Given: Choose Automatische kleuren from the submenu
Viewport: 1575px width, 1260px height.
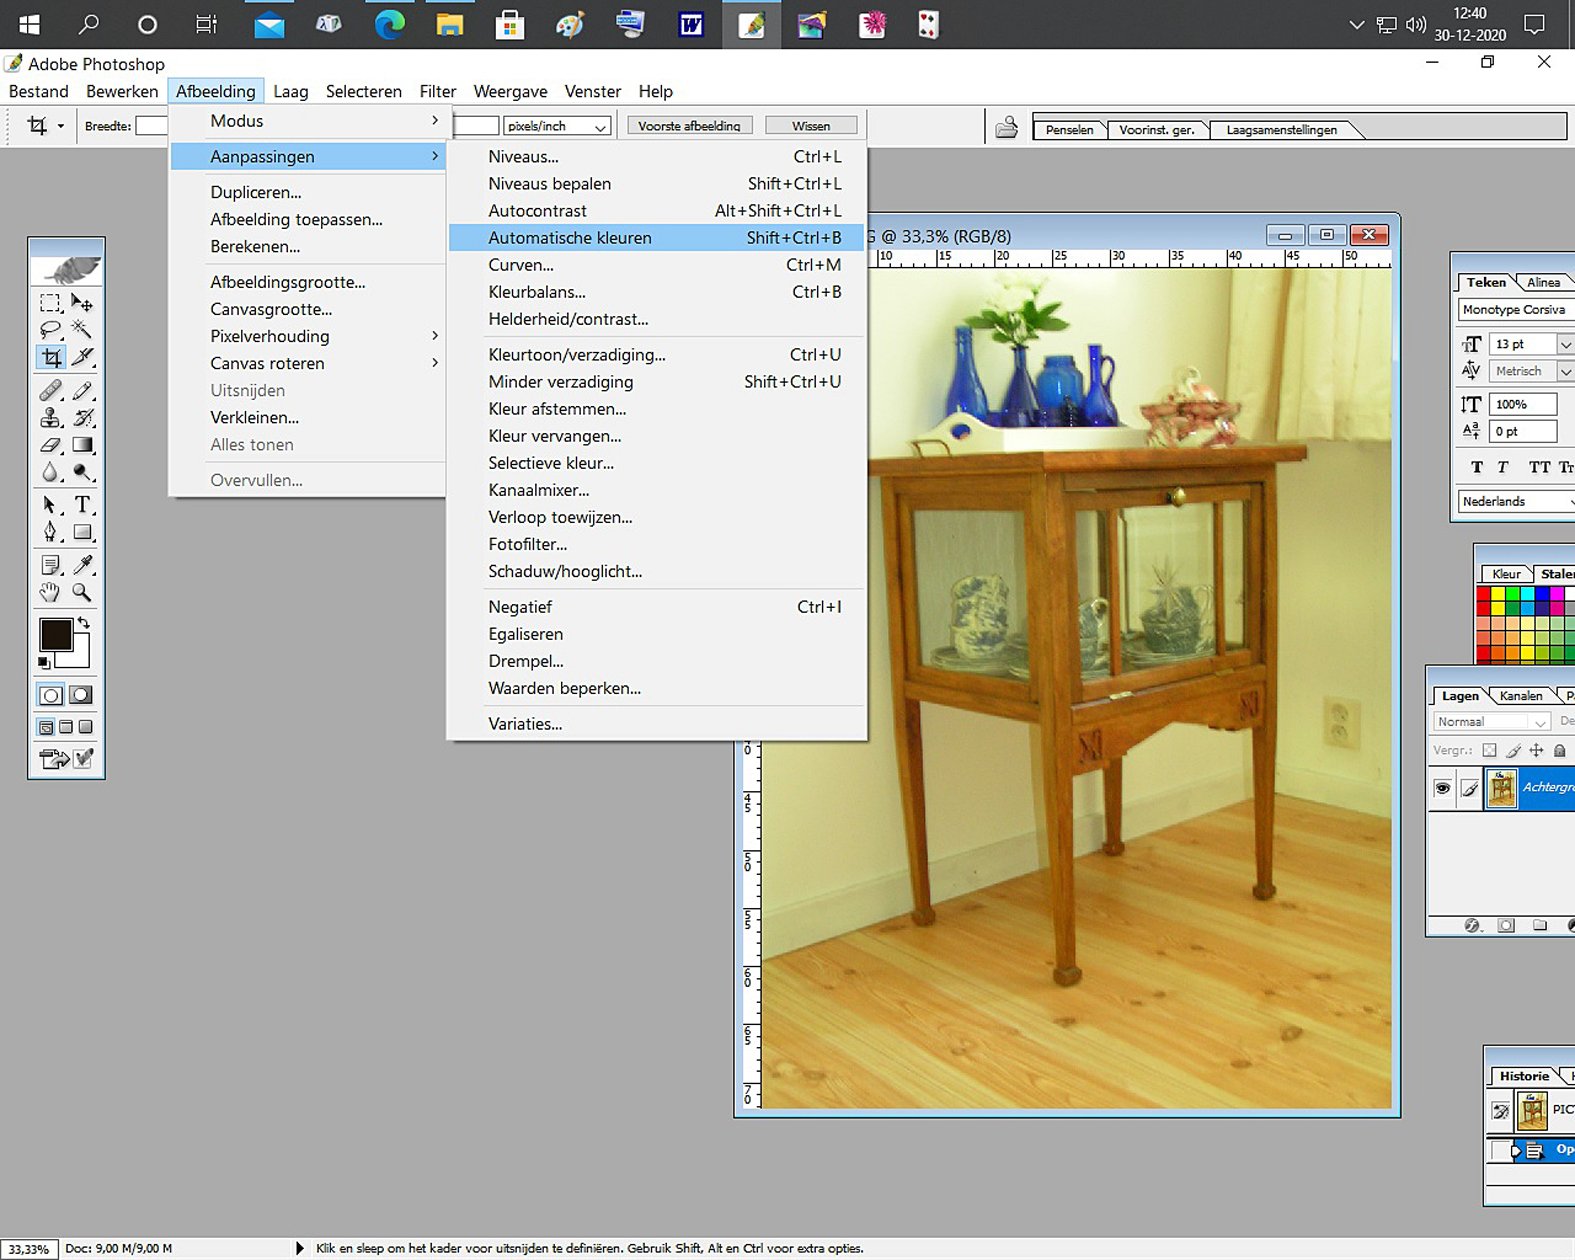Looking at the screenshot, I should pyautogui.click(x=569, y=238).
